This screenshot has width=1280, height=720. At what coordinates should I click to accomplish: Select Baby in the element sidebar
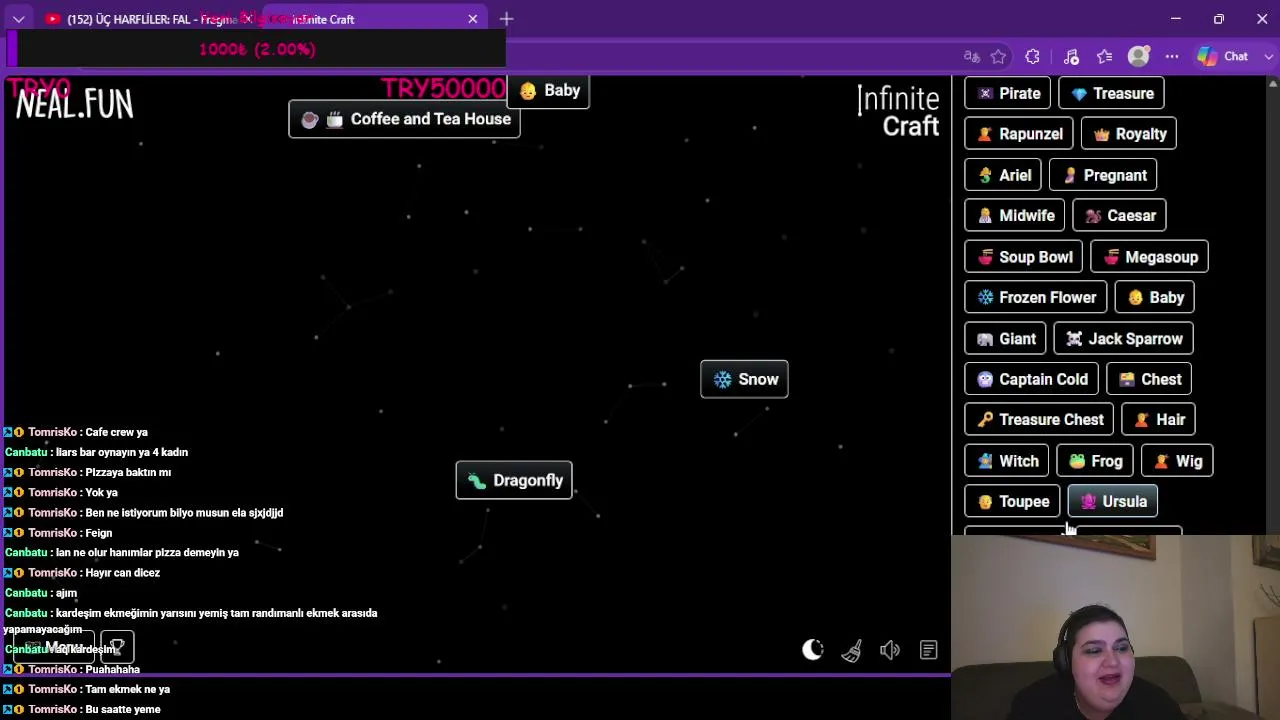(1155, 297)
